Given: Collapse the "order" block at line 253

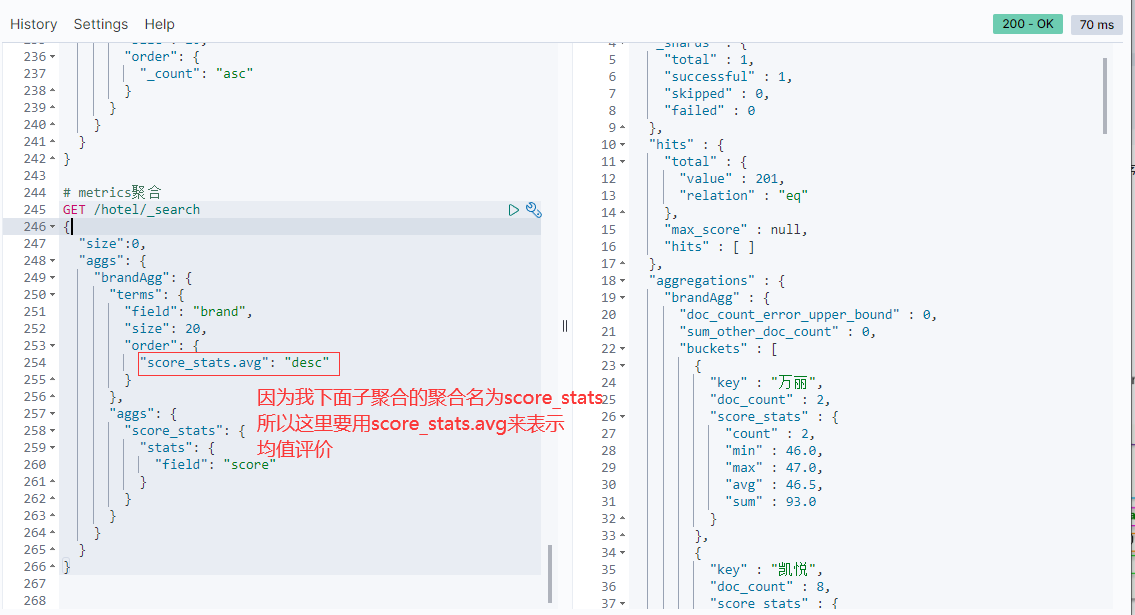Looking at the screenshot, I should point(52,346).
